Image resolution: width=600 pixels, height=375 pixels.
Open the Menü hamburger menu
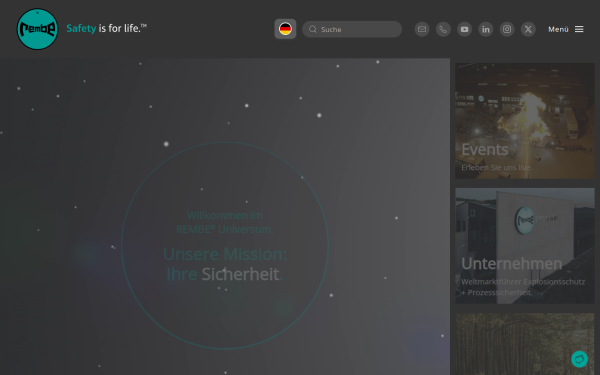(566, 29)
